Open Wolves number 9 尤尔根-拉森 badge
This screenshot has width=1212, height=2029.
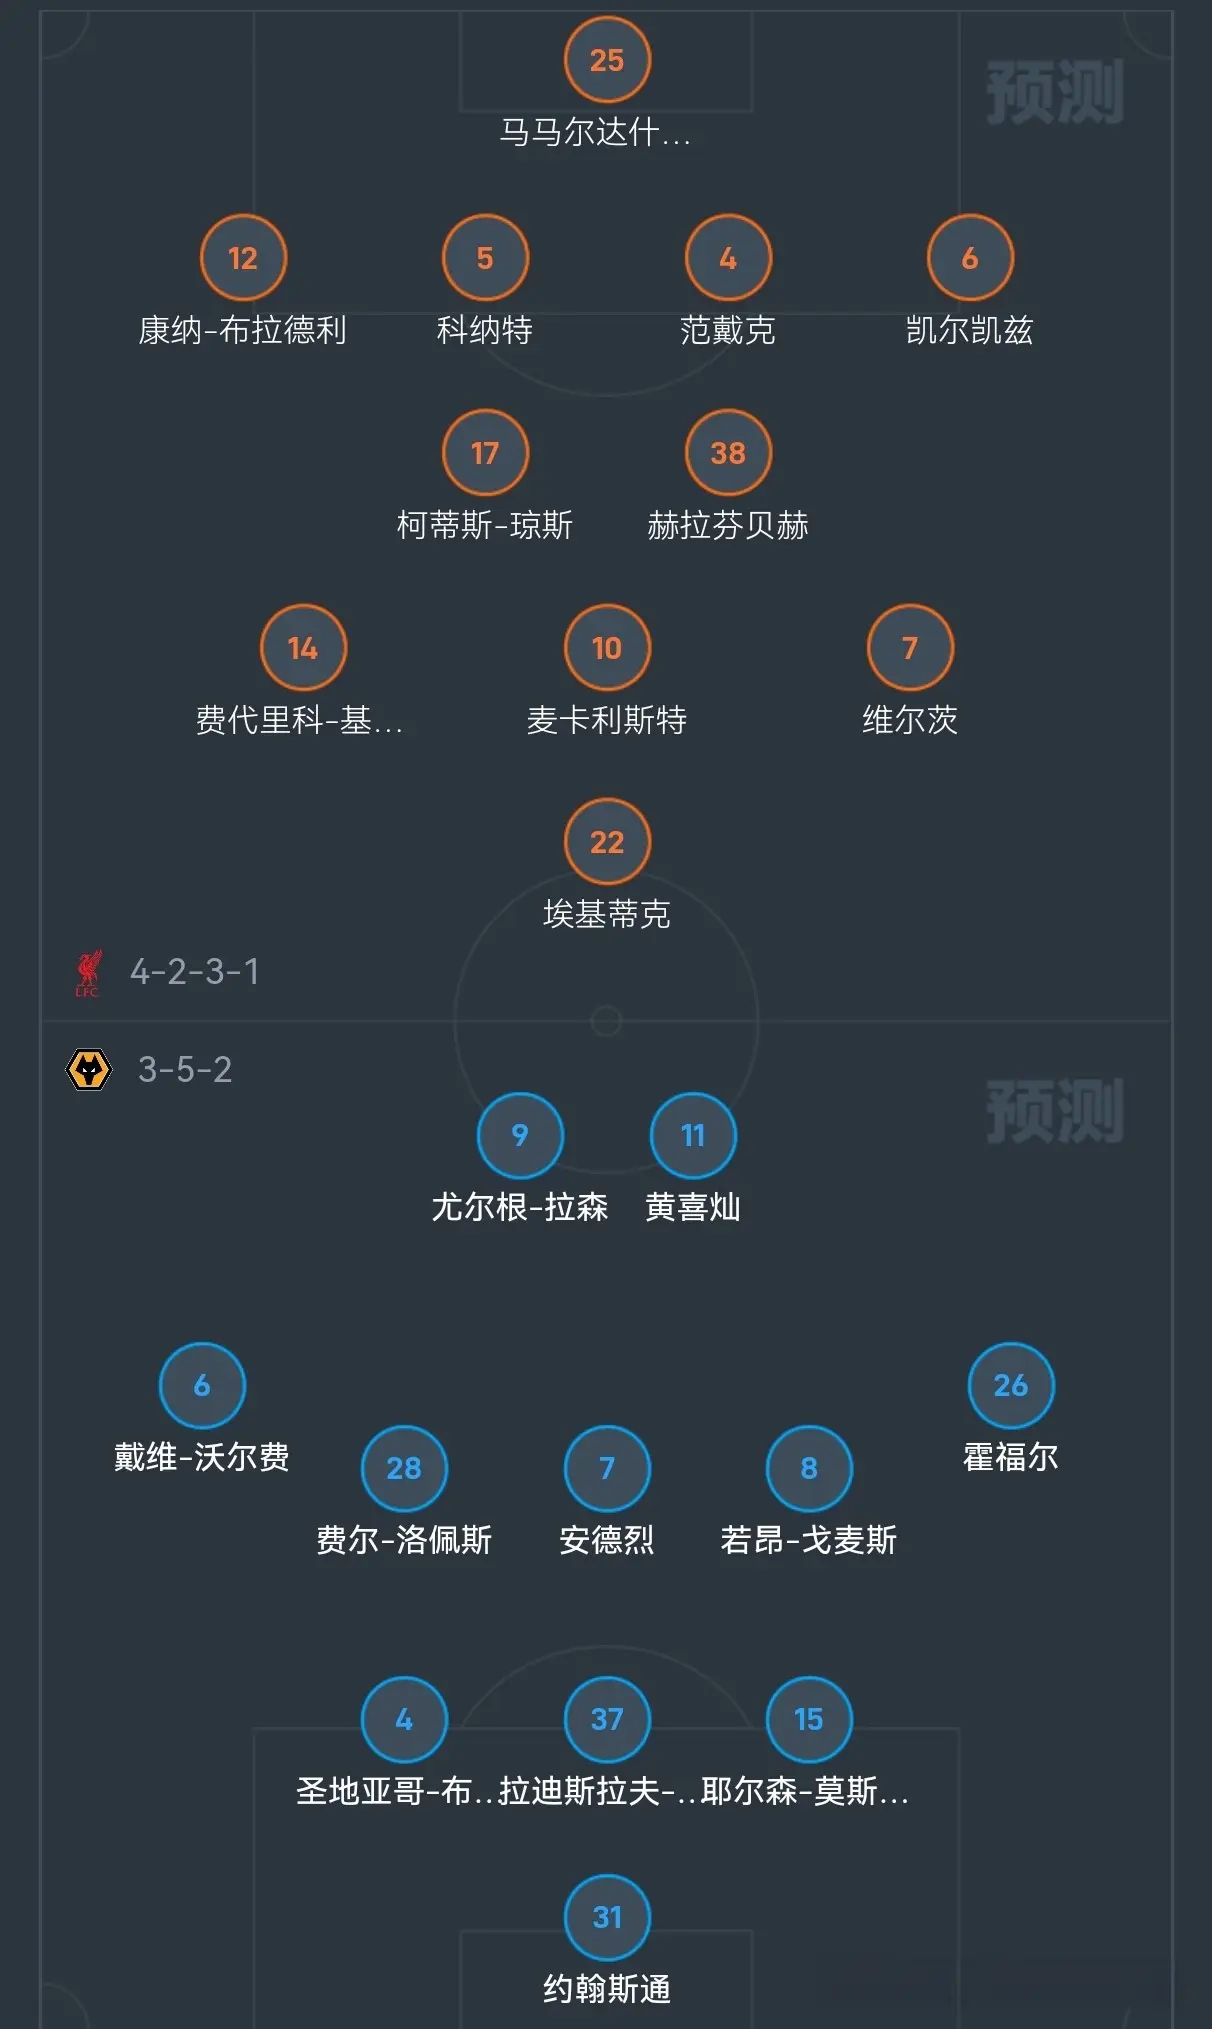pos(520,1135)
